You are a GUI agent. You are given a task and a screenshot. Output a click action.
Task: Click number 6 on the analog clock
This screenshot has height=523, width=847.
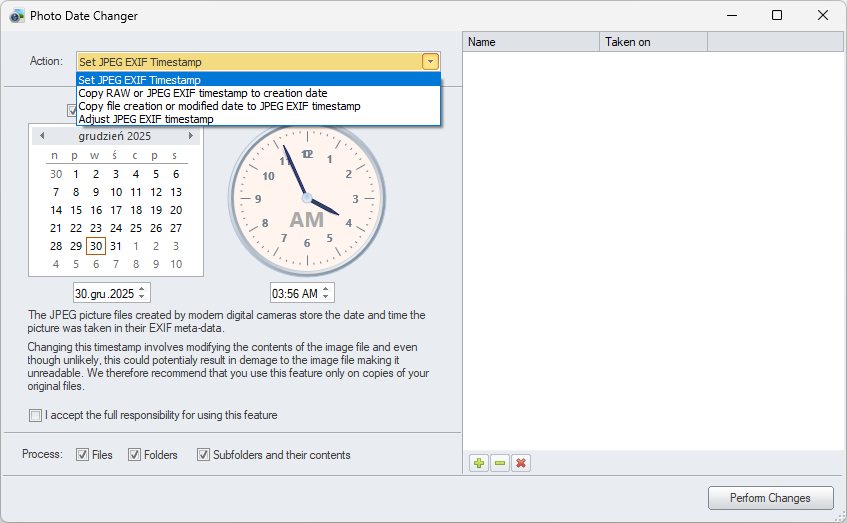pyautogui.click(x=307, y=243)
